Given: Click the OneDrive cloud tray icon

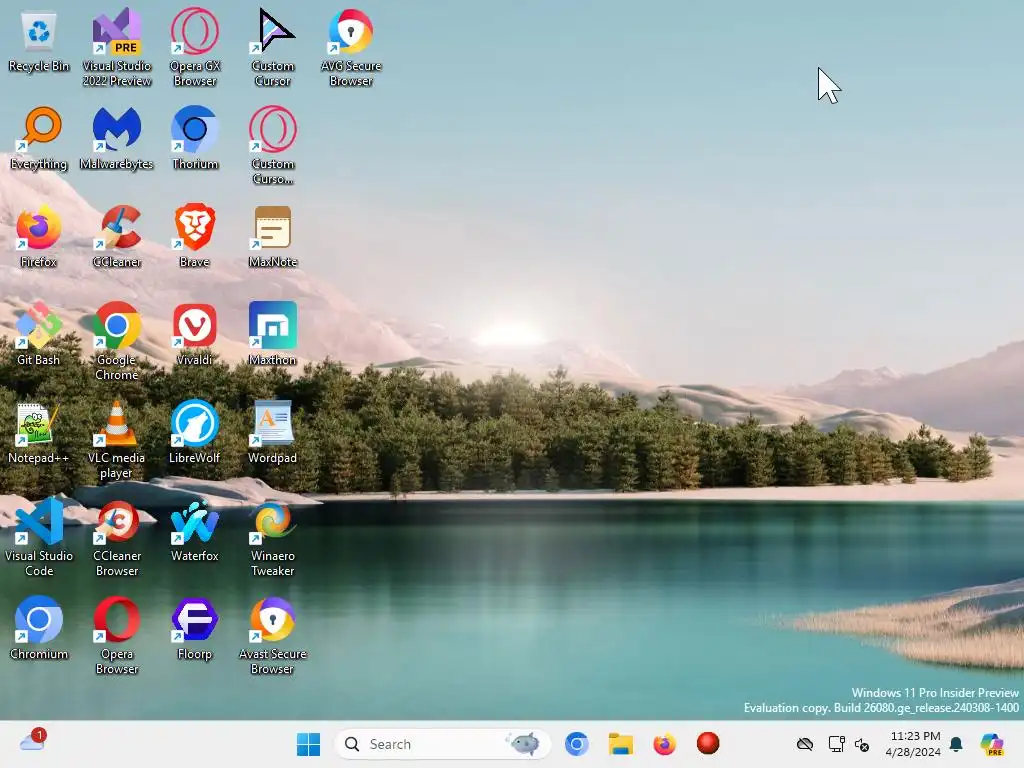Looking at the screenshot, I should point(805,744).
